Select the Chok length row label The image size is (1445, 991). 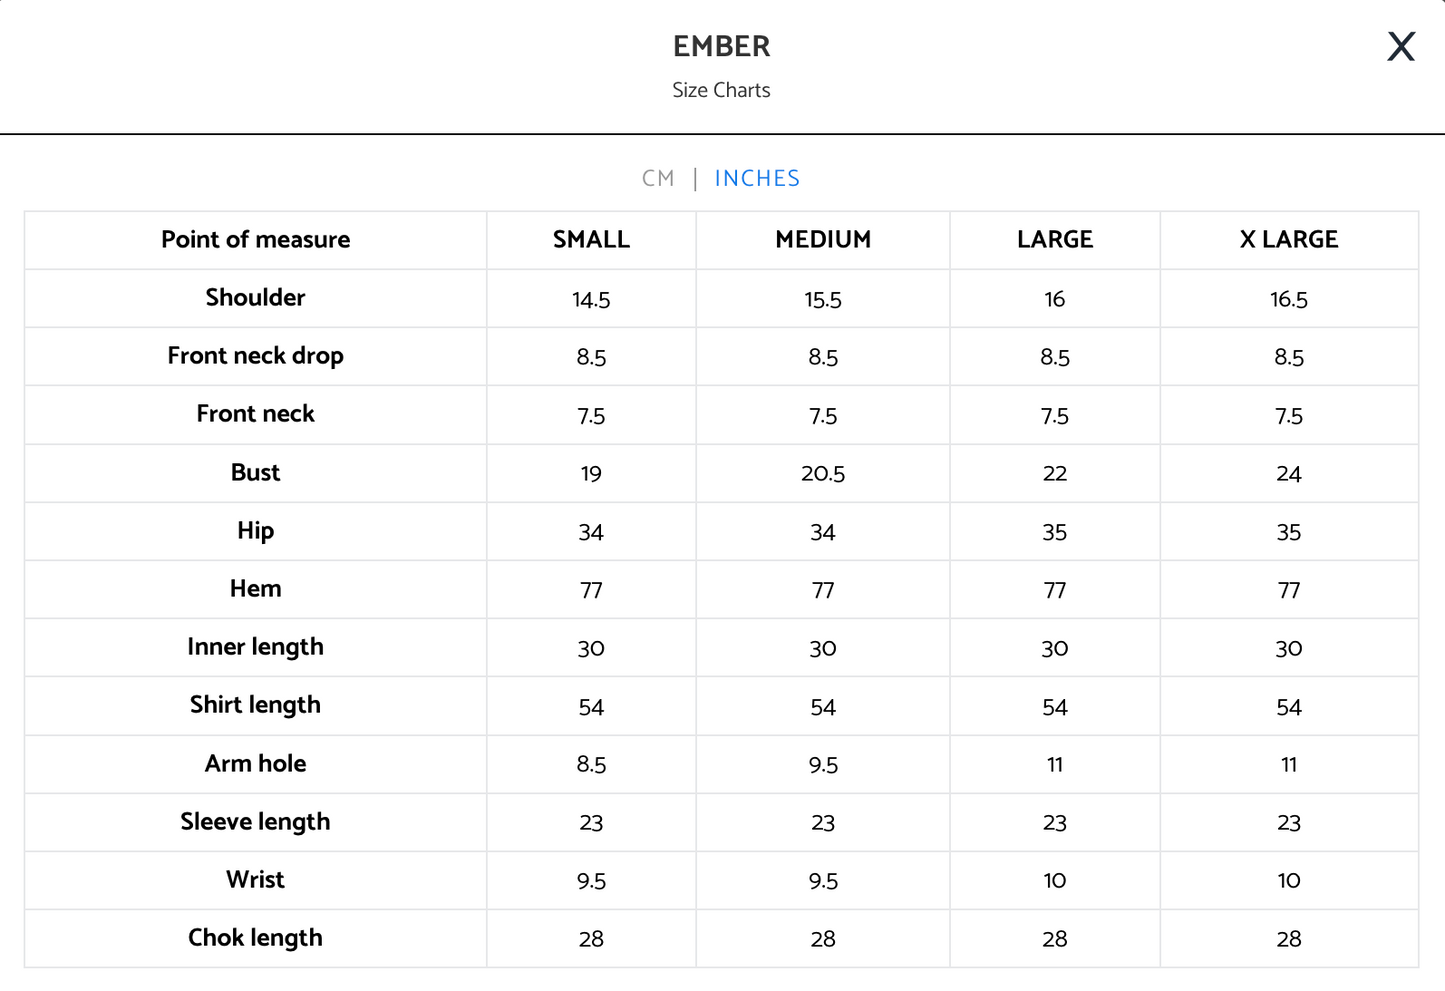pos(256,938)
